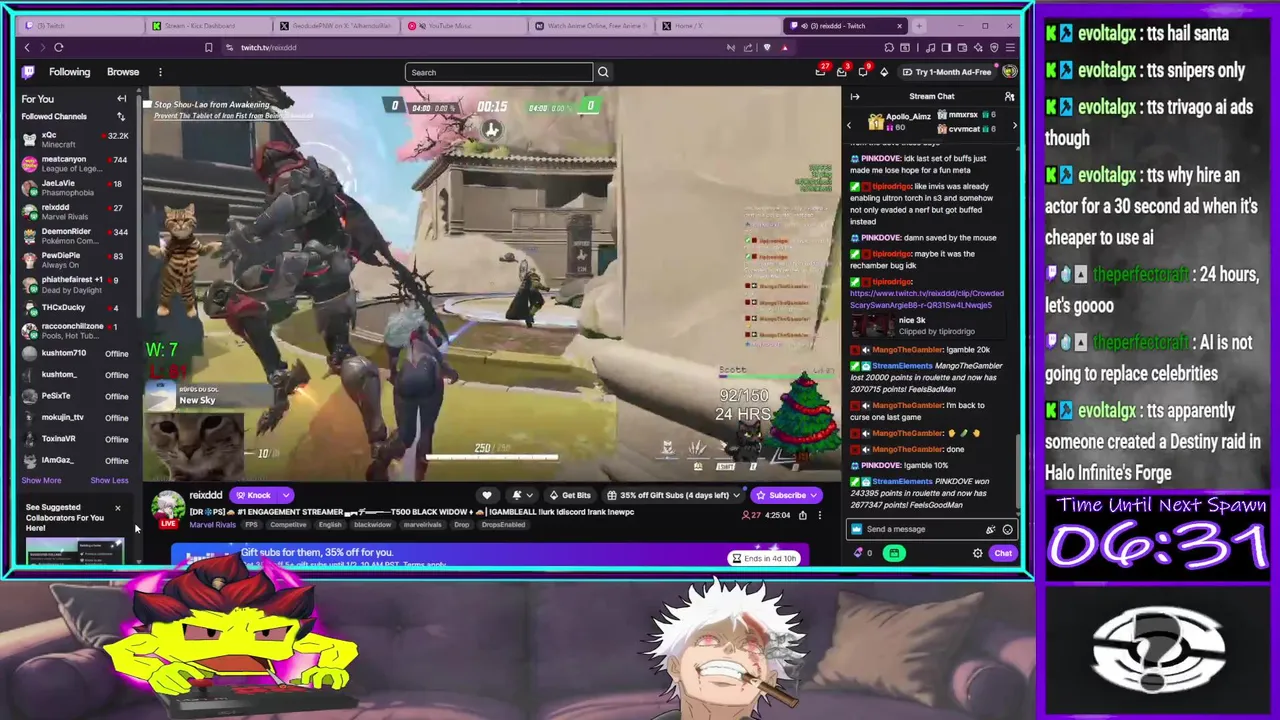The height and width of the screenshot is (720, 1280).
Task: Open reixddd streamer avatar
Action: pos(168,508)
